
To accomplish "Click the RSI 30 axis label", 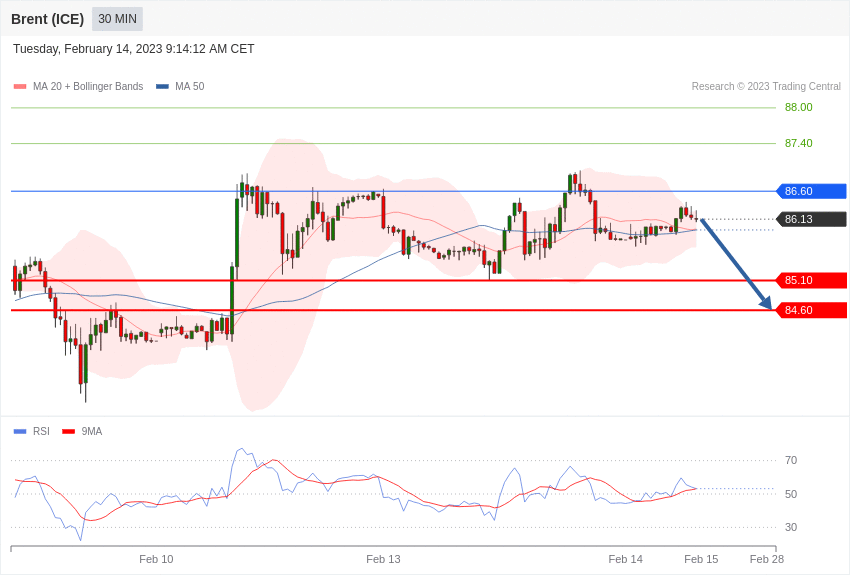I will 791,527.
